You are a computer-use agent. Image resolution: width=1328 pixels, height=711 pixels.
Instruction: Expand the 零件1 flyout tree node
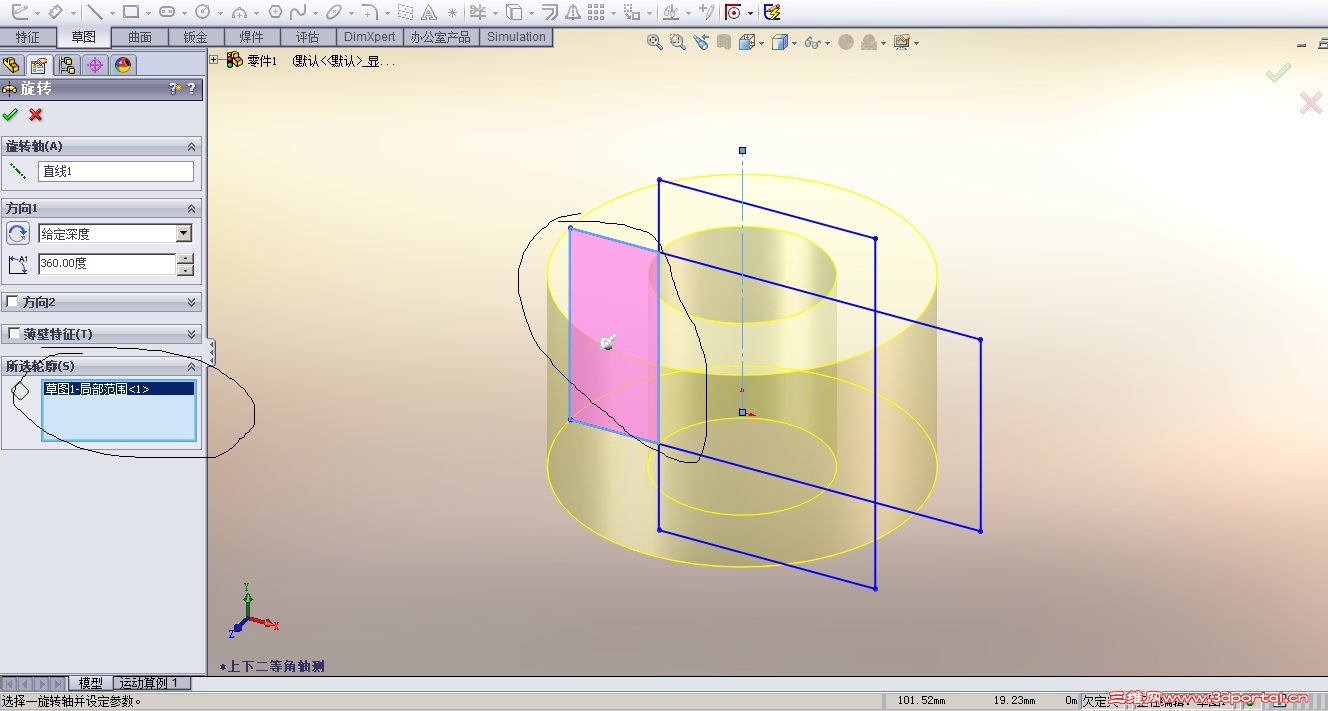(x=214, y=60)
